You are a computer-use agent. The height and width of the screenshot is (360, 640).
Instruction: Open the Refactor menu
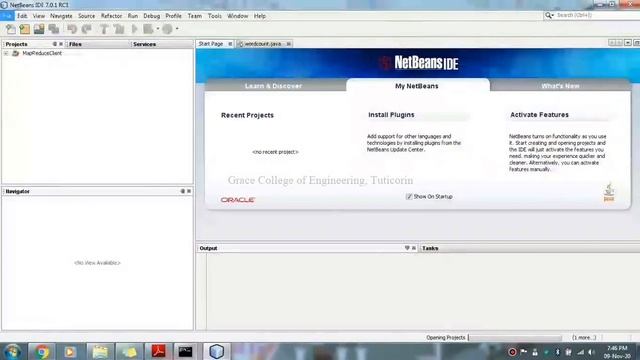111,16
